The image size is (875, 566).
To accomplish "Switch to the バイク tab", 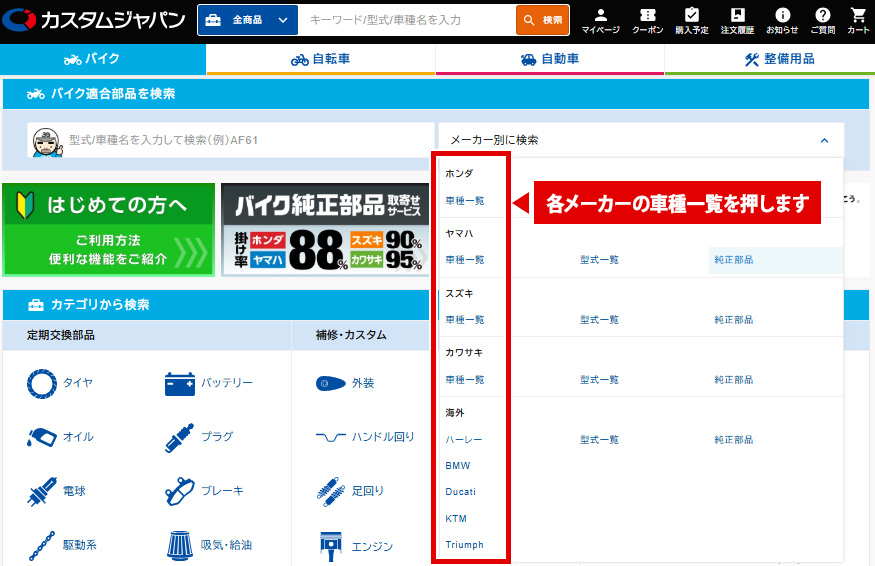I will (103, 59).
